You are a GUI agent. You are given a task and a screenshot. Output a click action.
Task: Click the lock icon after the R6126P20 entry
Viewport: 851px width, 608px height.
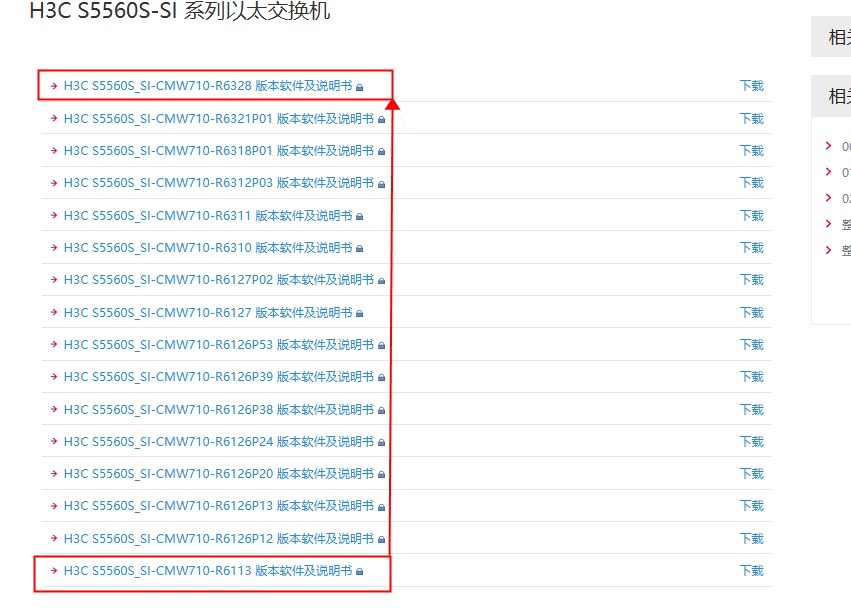click(382, 475)
